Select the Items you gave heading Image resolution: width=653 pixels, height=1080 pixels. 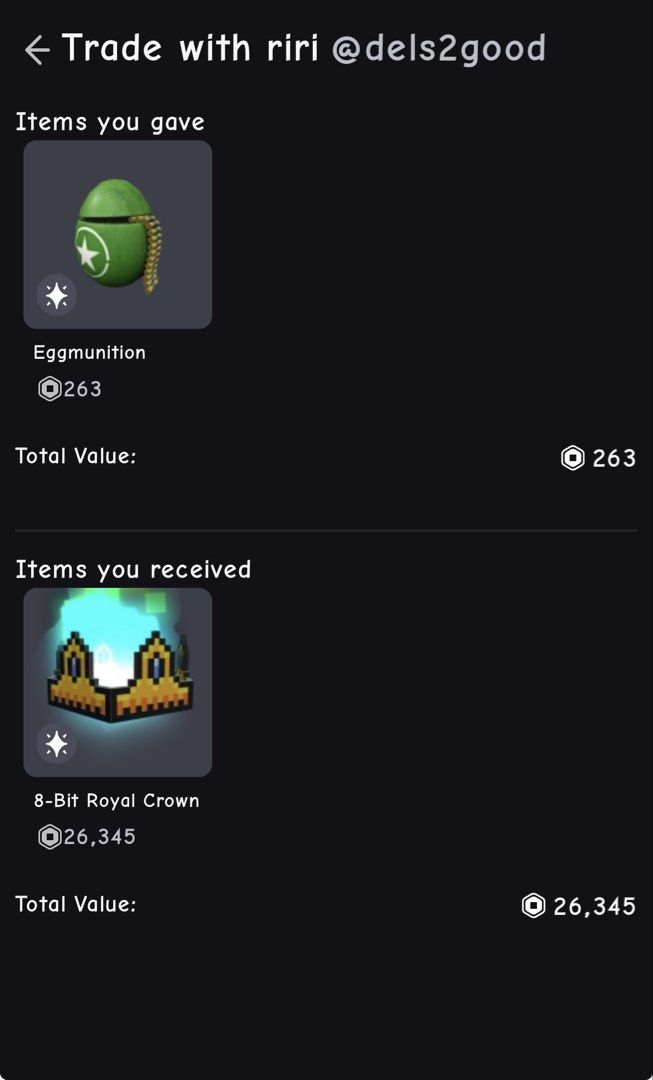[x=110, y=123]
